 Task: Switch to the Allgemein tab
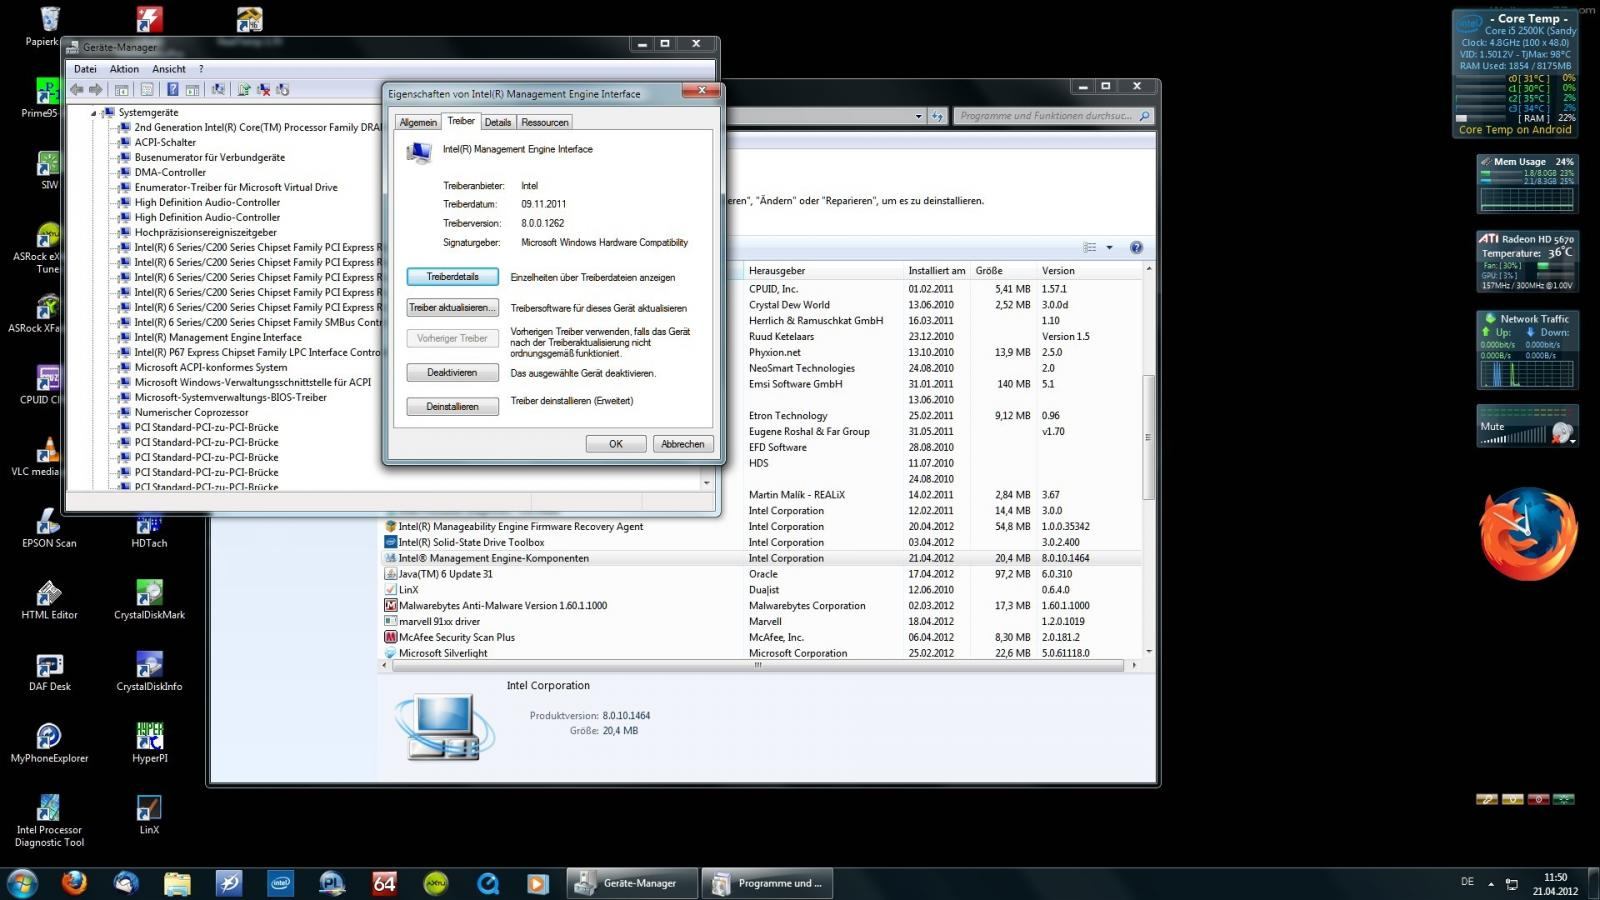coord(418,122)
